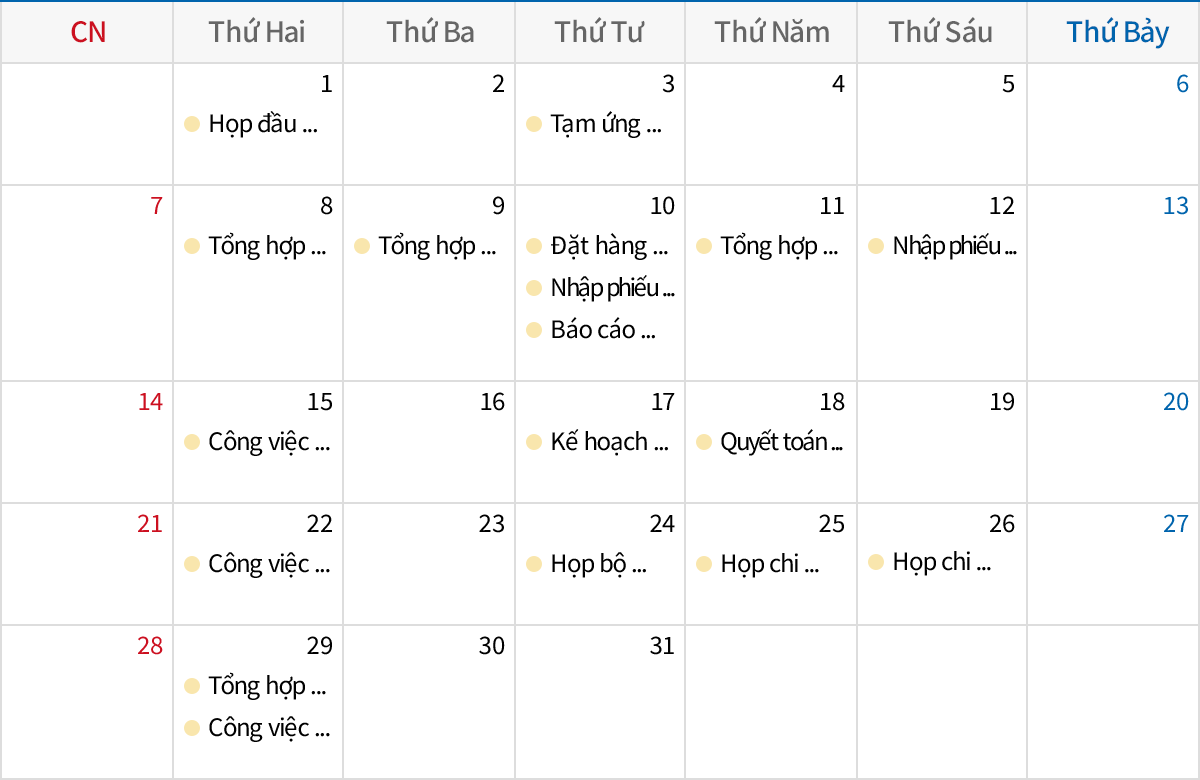Click the "Đặt hàng ..." event on day 10
1200x780 pixels.
pos(608,246)
